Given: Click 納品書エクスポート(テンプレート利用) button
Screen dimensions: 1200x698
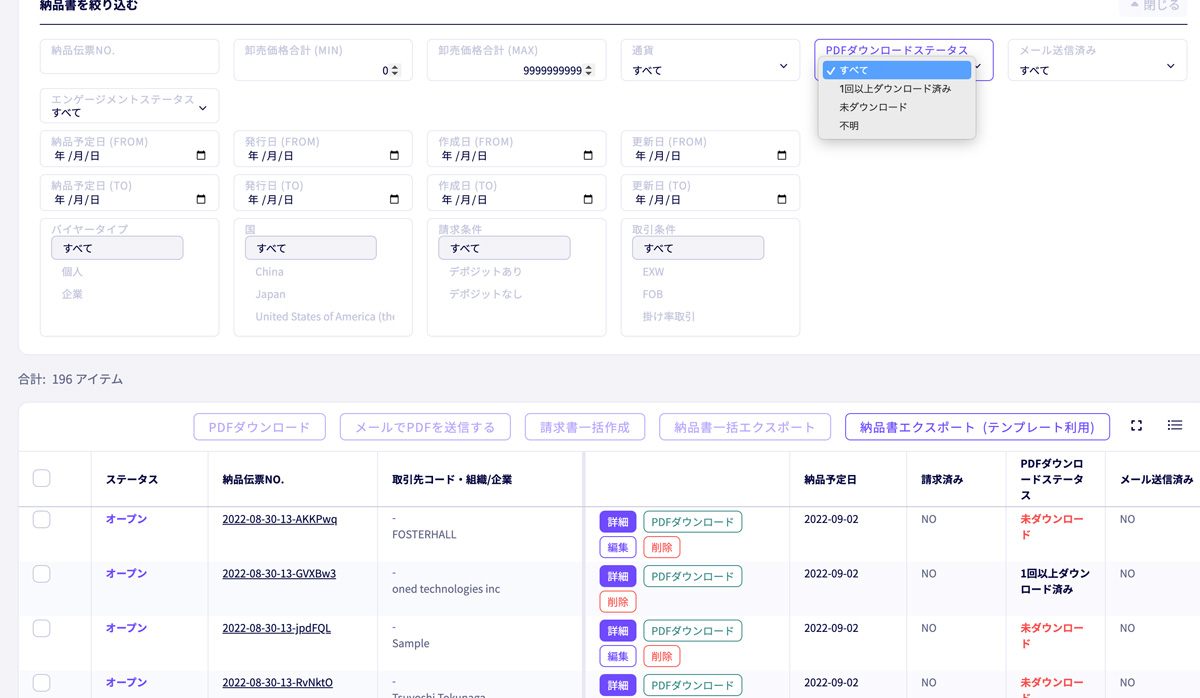Looking at the screenshot, I should pos(977,427).
